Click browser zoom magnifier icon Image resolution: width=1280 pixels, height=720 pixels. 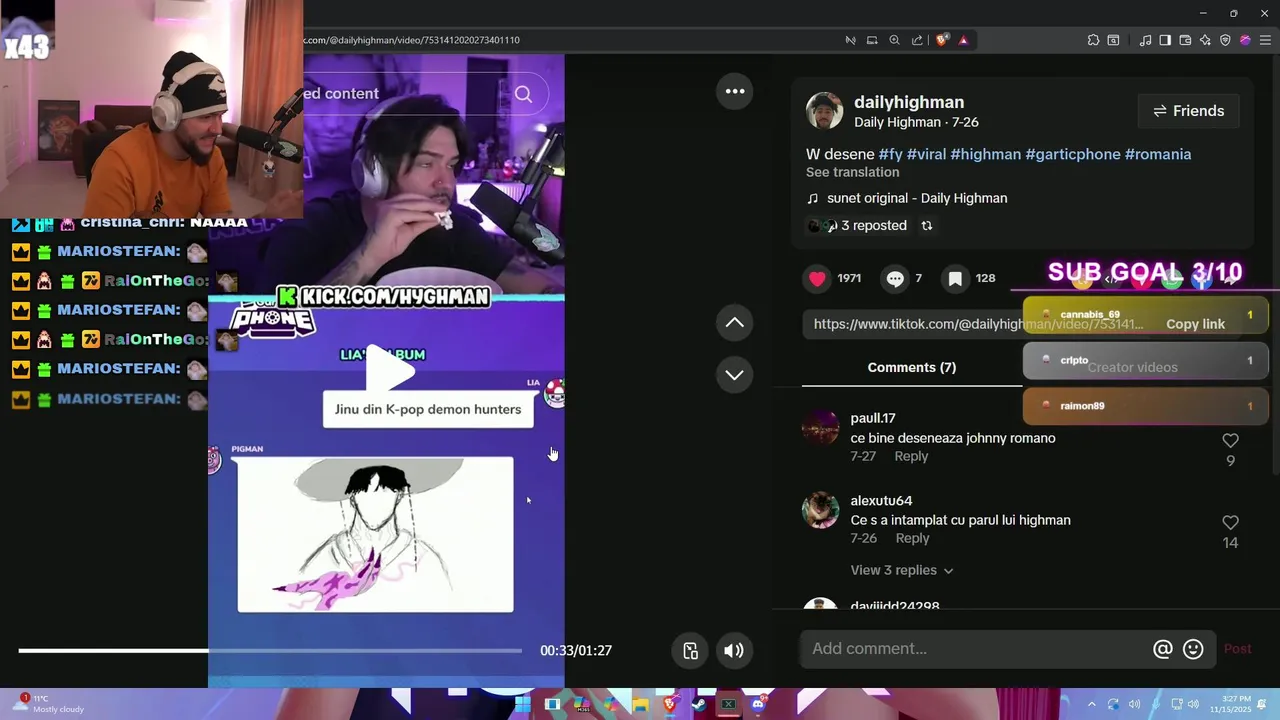pyautogui.click(x=894, y=40)
